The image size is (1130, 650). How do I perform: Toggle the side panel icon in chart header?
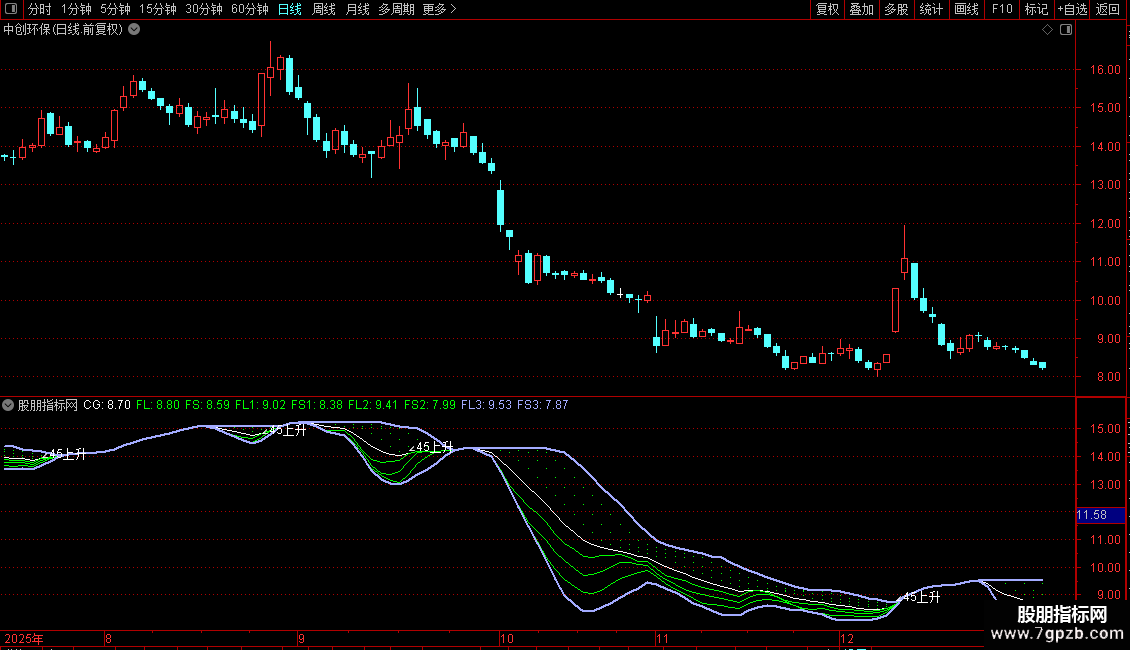click(1066, 30)
